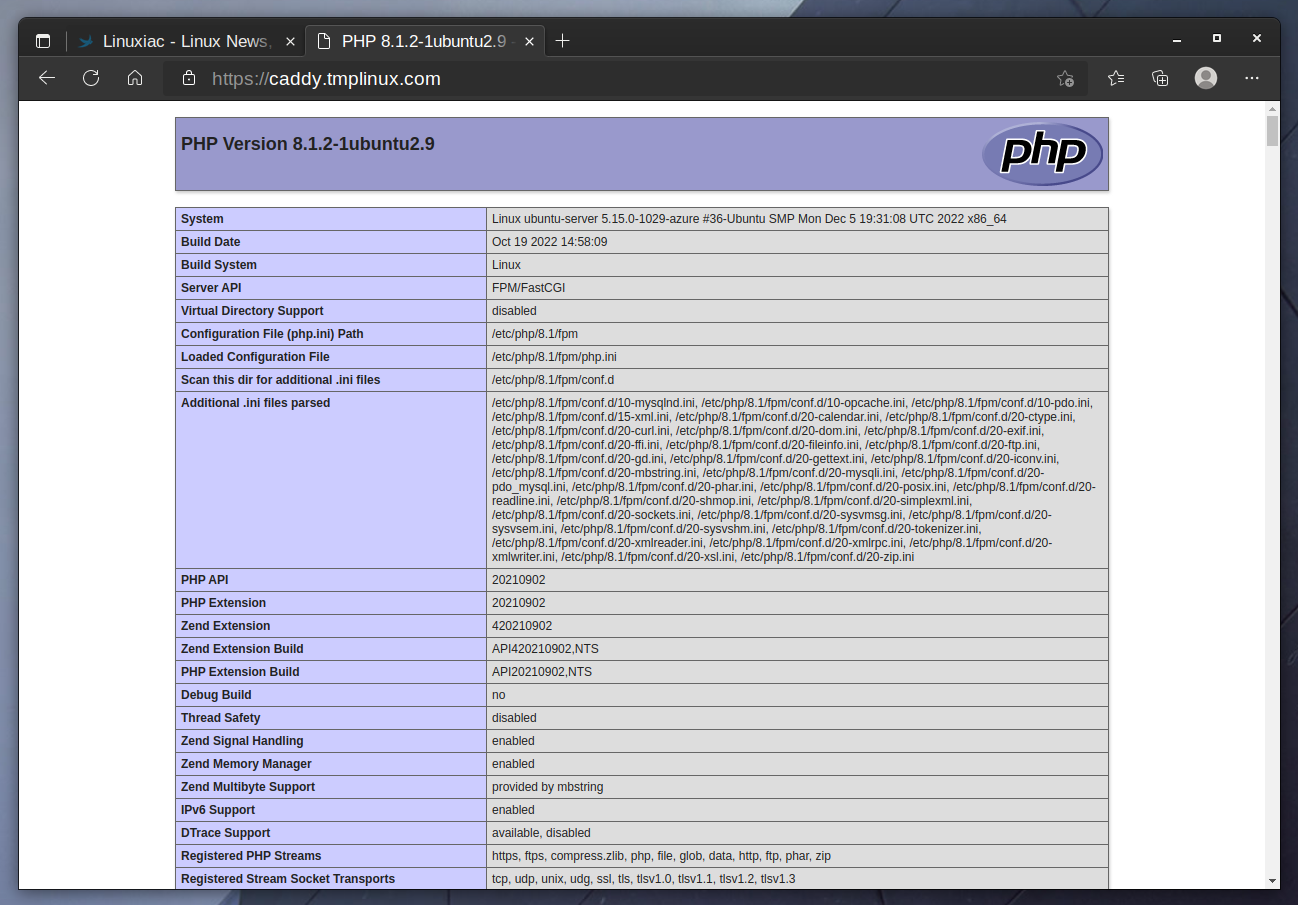This screenshot has height=905, width=1298.
Task: Click the Oct 19 2022 14:58:09 value
Action: [549, 242]
